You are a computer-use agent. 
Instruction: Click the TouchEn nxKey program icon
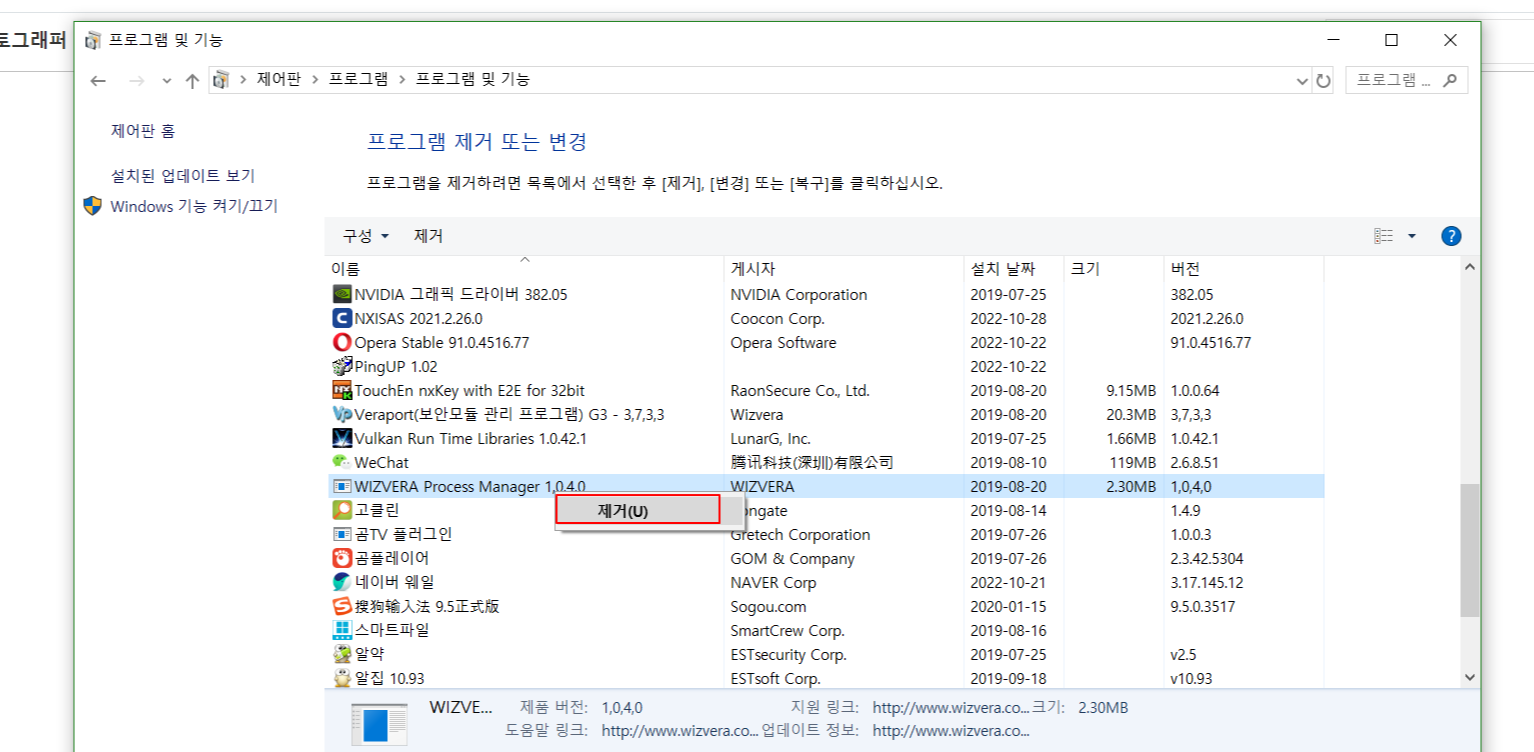pyautogui.click(x=342, y=391)
